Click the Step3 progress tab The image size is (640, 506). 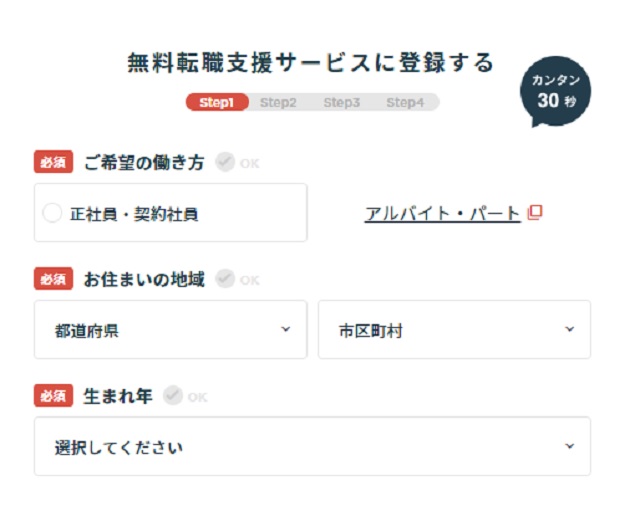tap(342, 102)
